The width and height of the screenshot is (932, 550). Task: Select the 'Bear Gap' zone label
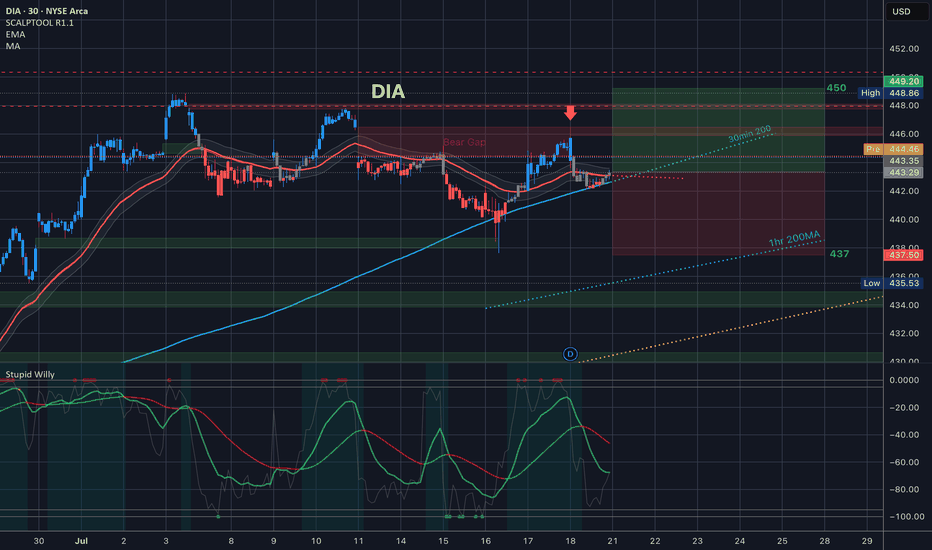[464, 142]
